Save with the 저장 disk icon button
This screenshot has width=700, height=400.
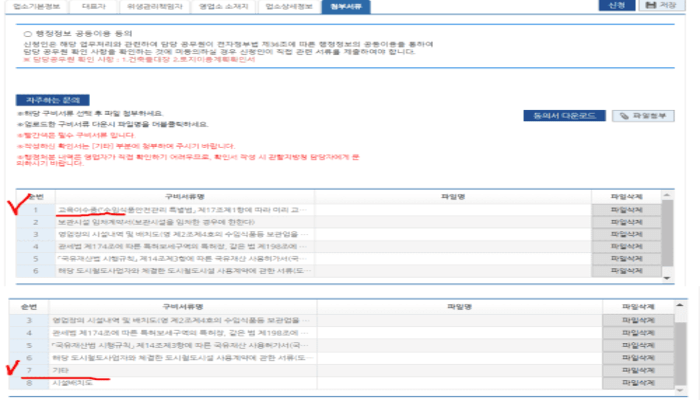coord(662,5)
